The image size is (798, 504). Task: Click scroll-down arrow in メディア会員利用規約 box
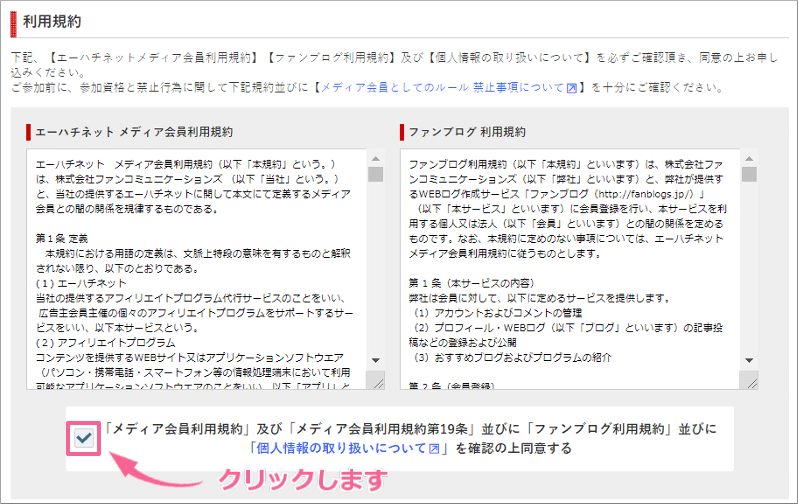376,360
